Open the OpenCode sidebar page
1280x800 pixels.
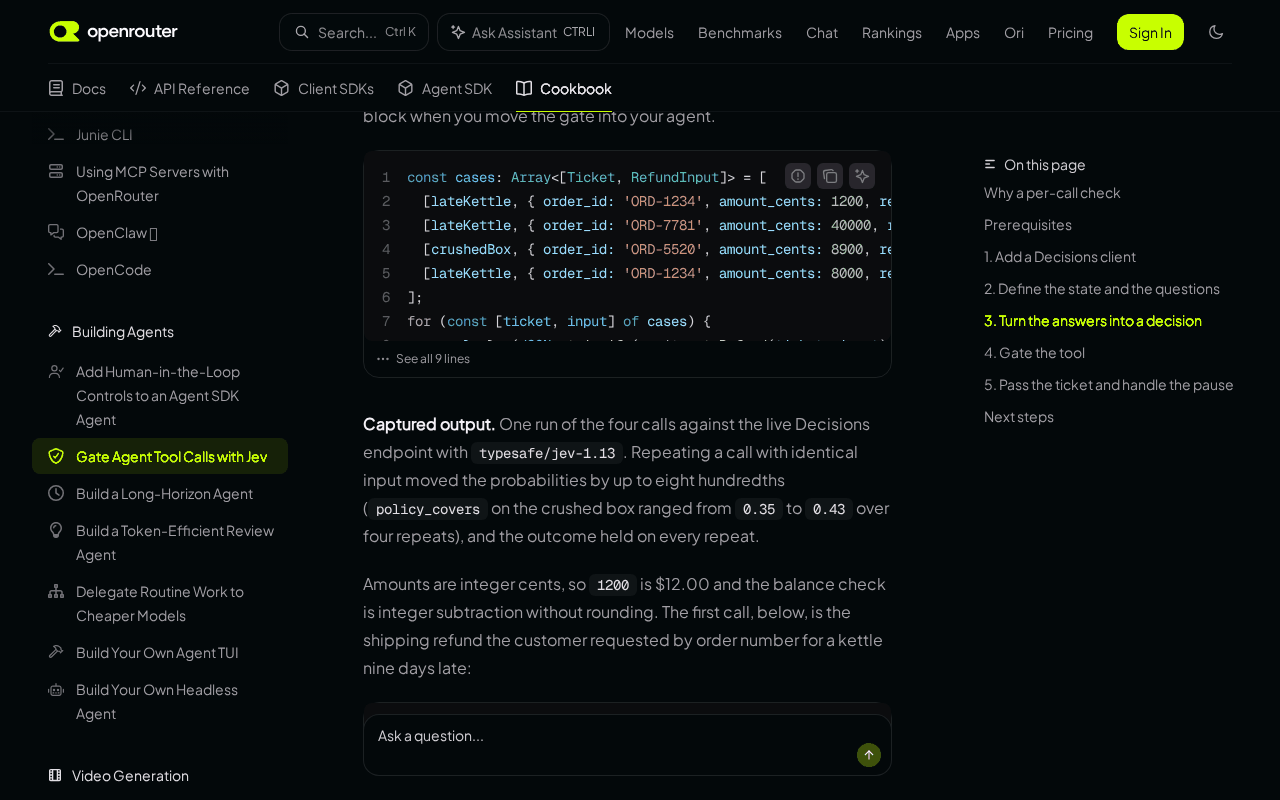point(160,269)
